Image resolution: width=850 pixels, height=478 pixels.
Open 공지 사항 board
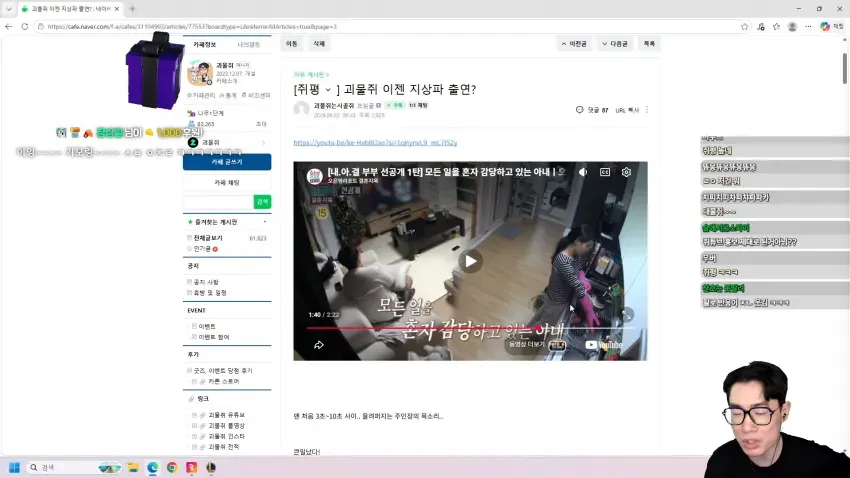[206, 282]
